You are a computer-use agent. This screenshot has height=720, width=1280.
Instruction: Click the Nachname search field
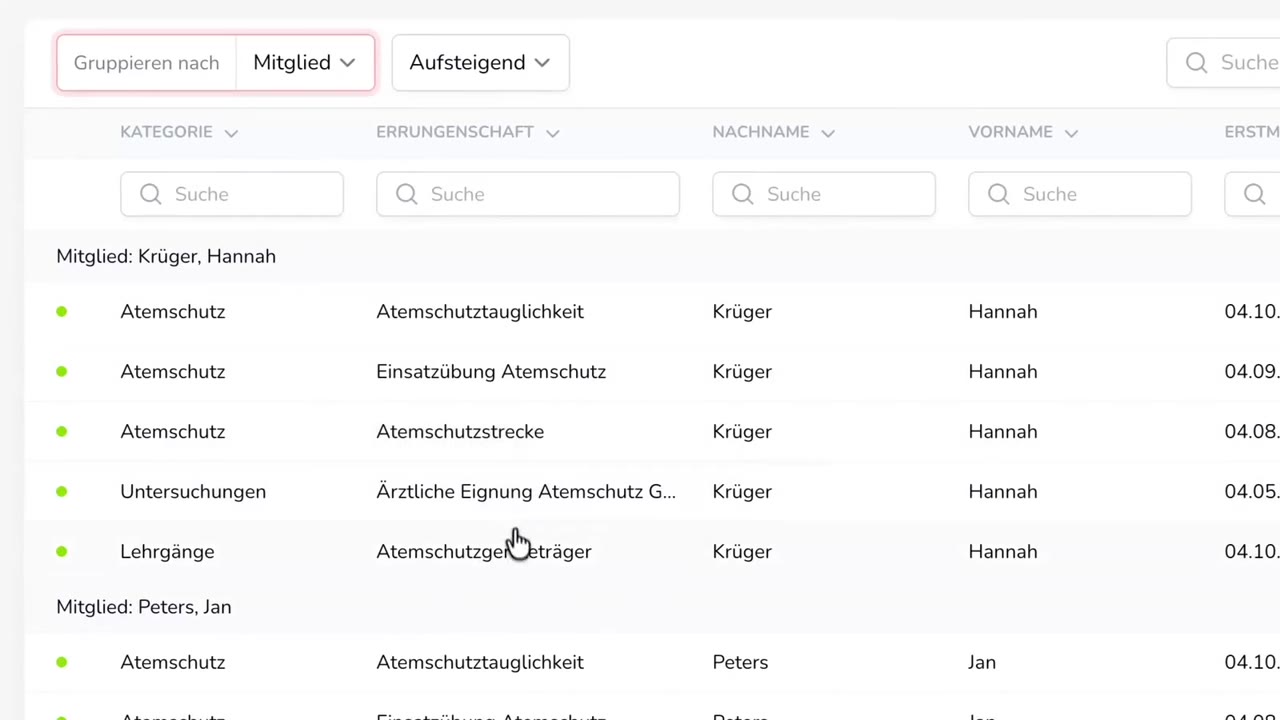click(x=824, y=194)
